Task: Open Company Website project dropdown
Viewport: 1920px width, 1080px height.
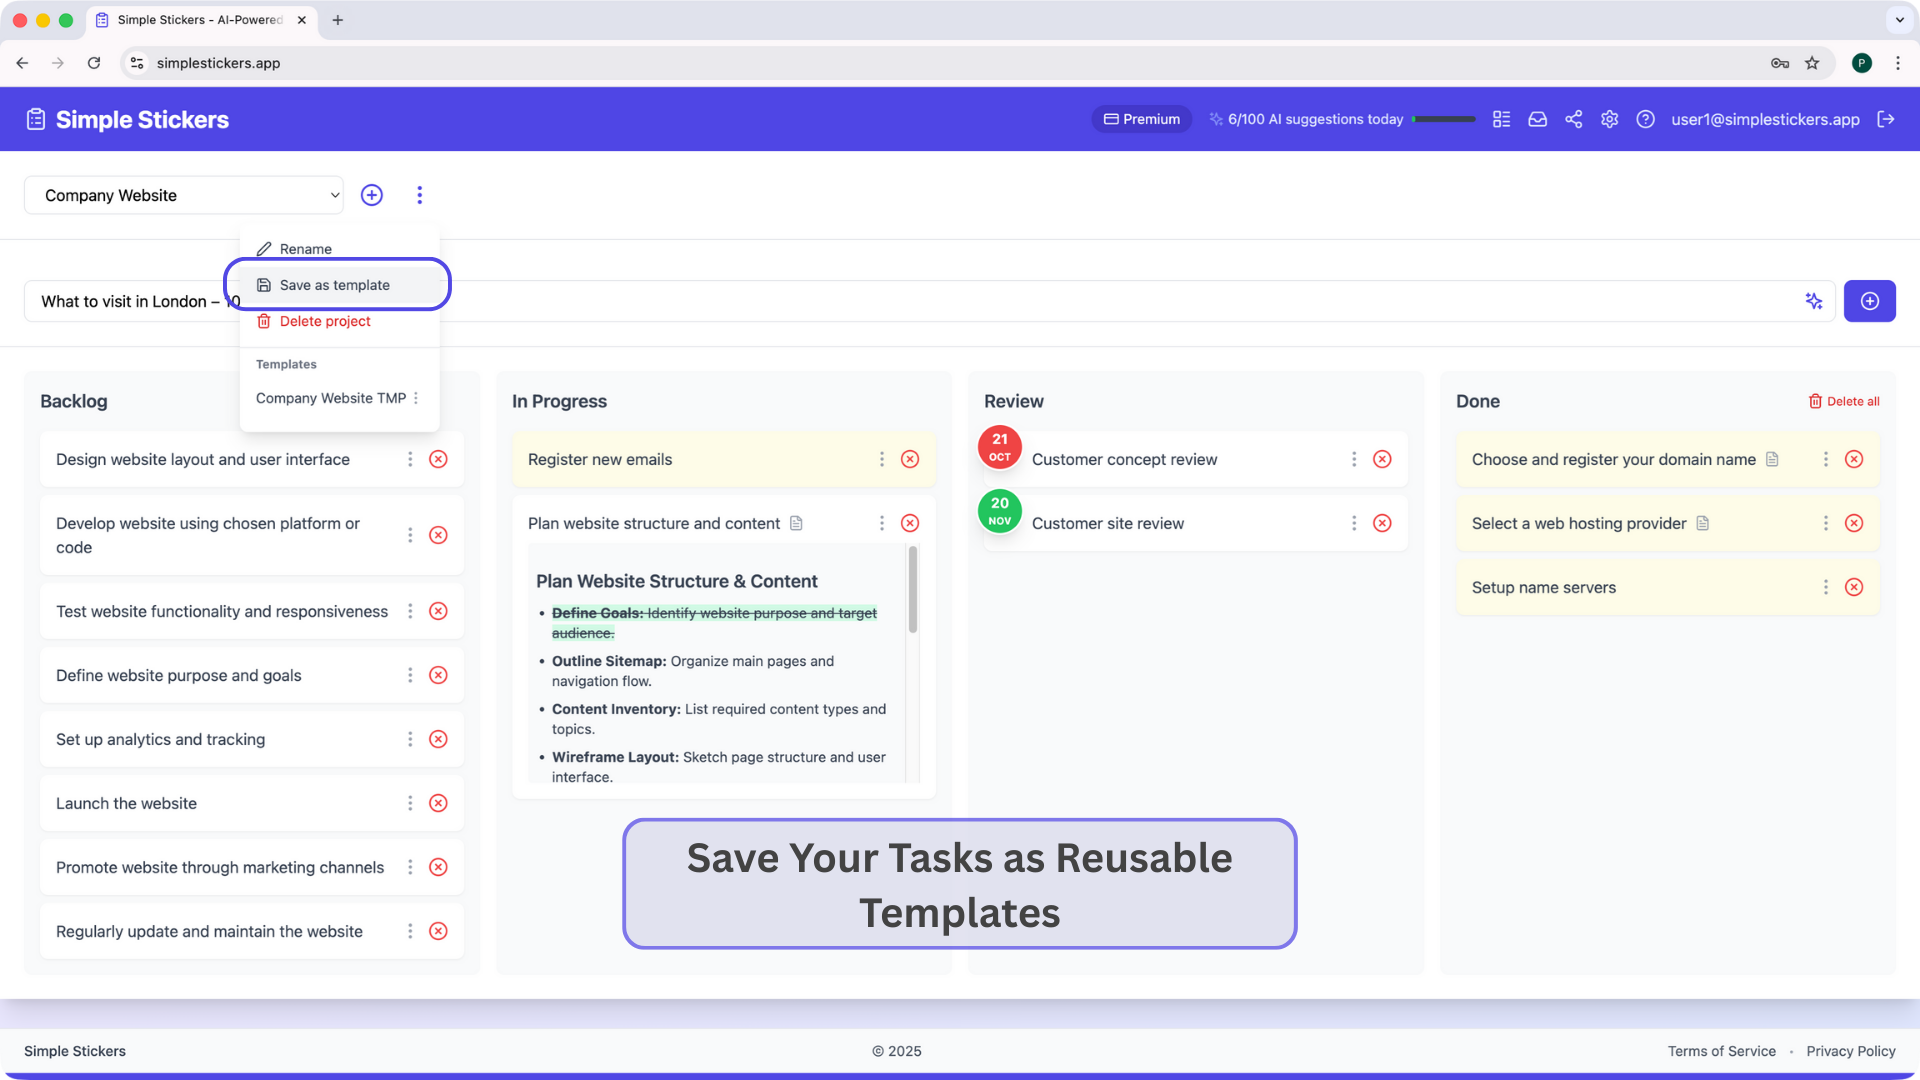Action: coord(184,195)
